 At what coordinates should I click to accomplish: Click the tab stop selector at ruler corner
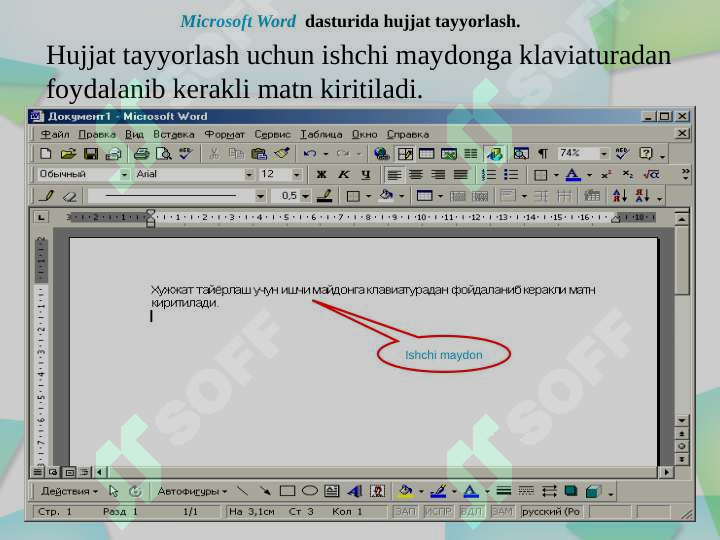click(x=41, y=217)
